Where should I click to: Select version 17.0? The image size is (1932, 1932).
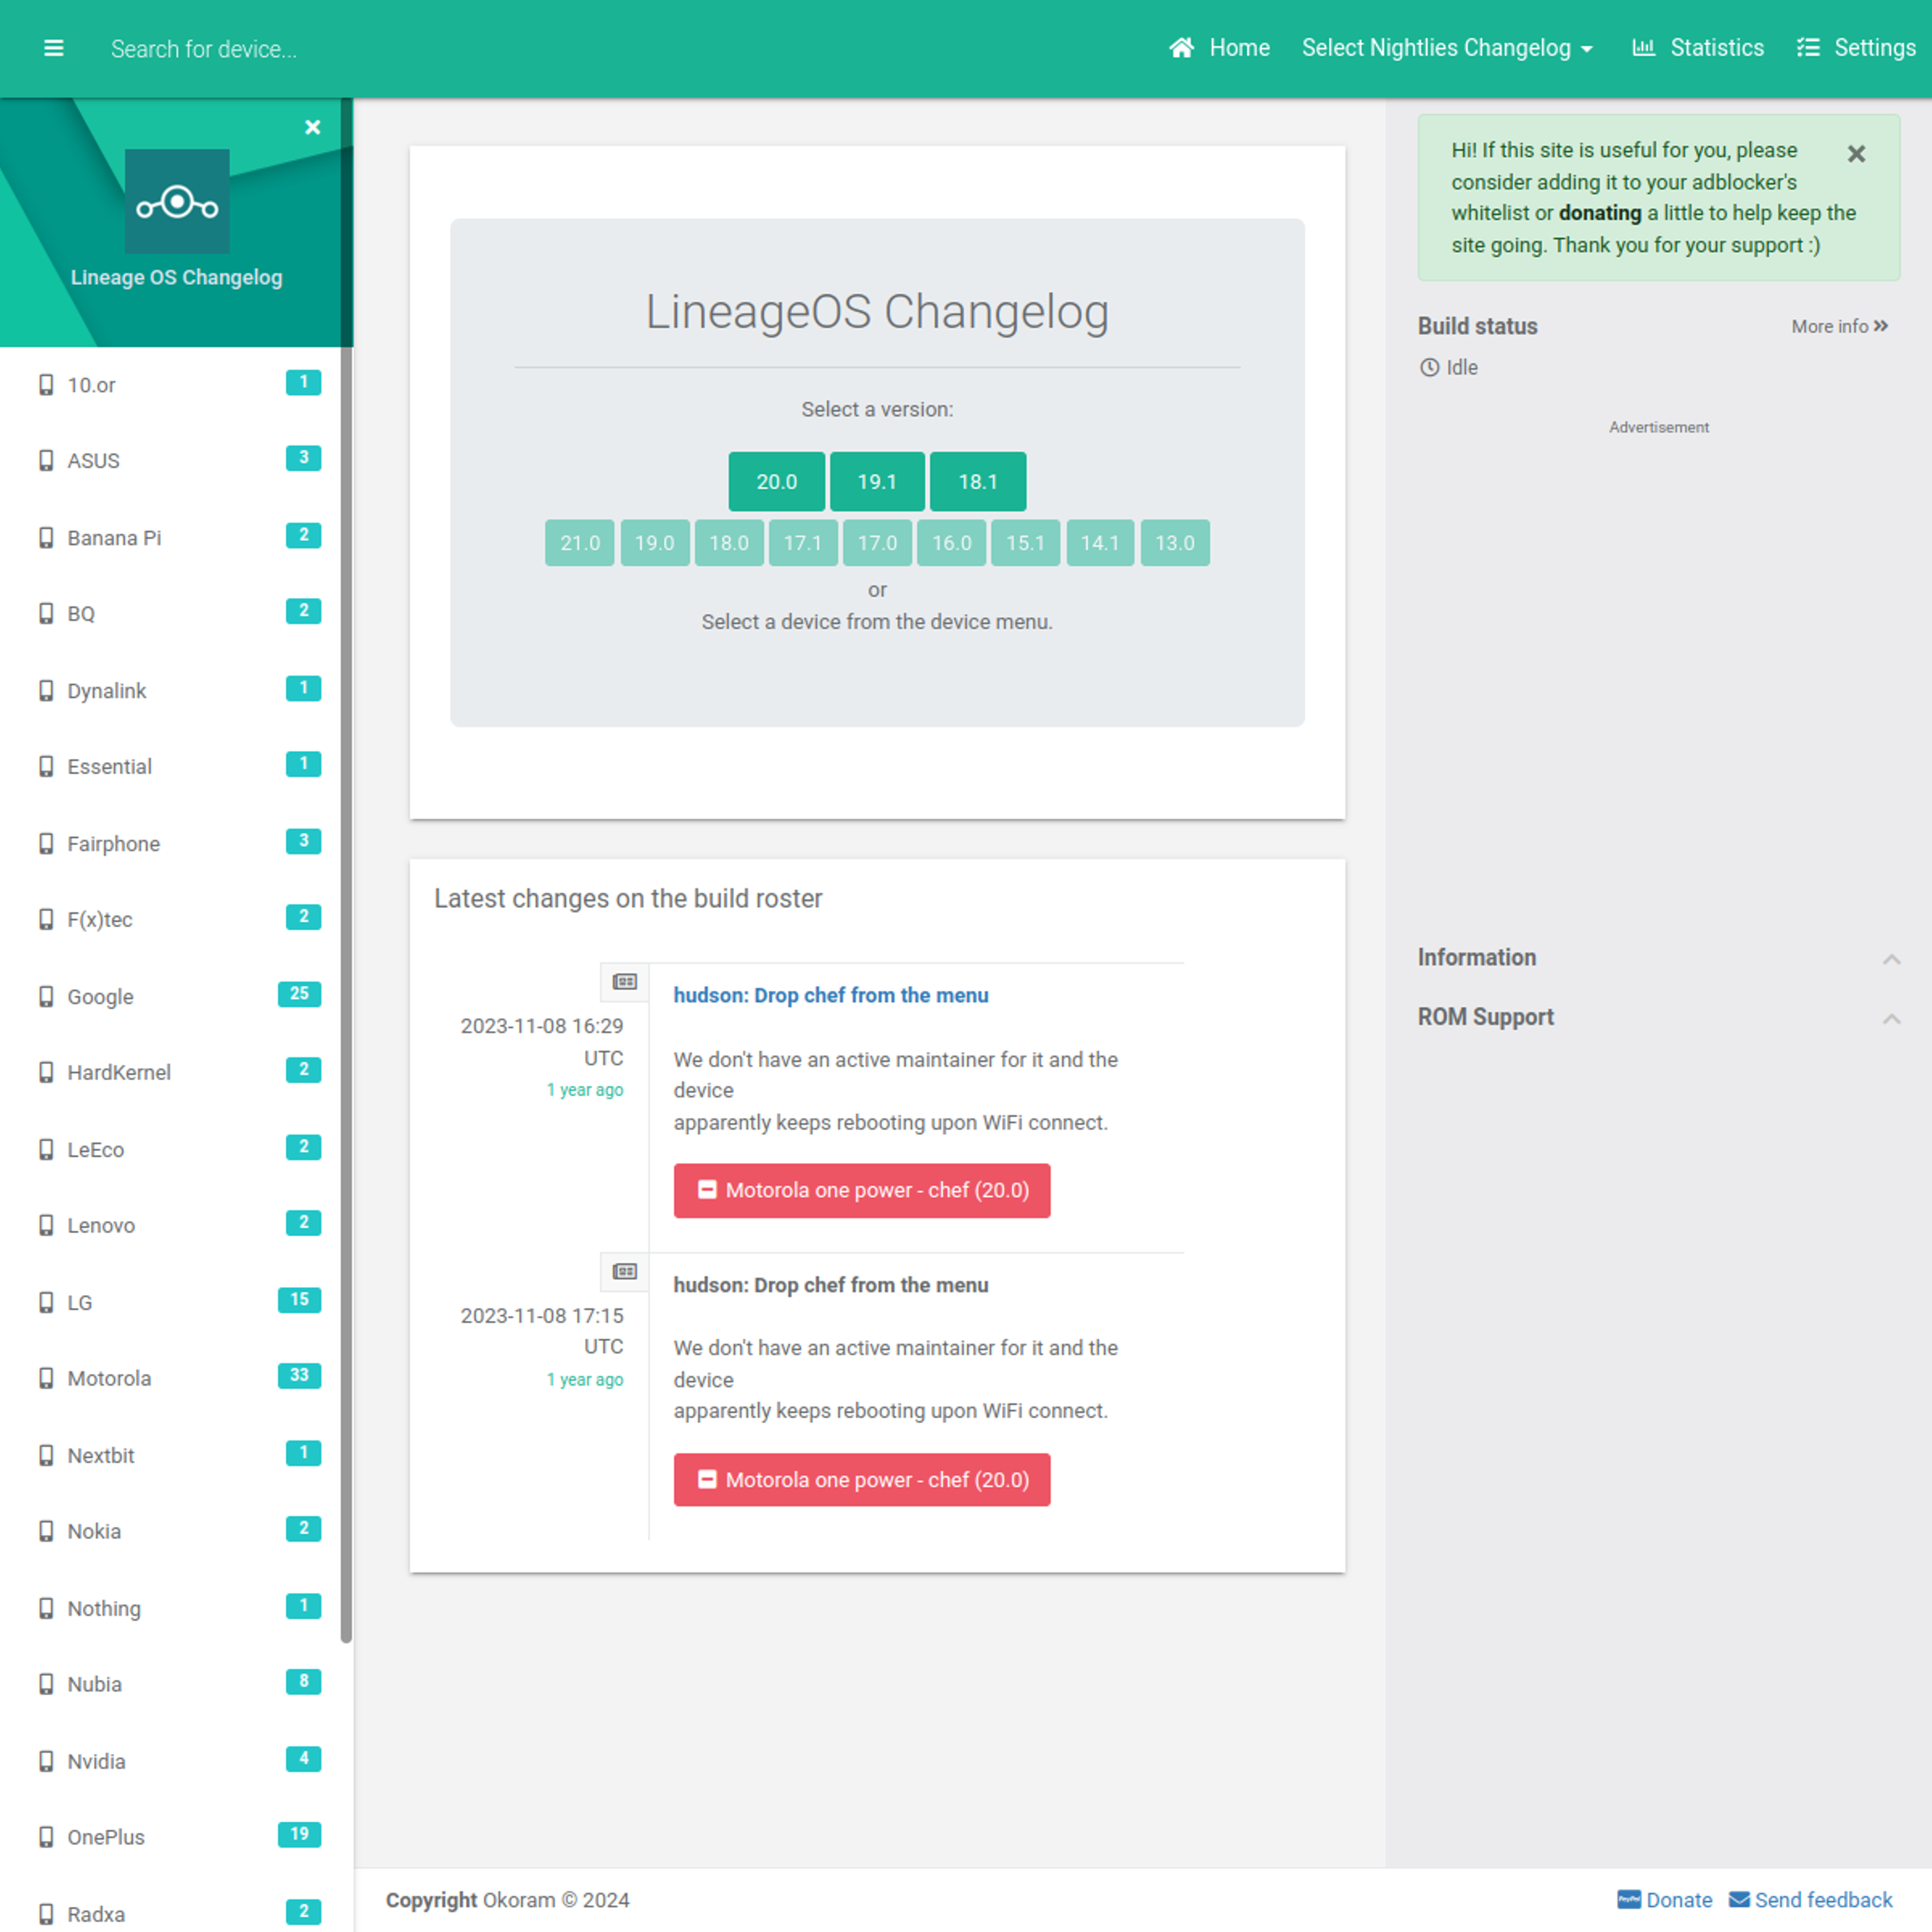(877, 543)
